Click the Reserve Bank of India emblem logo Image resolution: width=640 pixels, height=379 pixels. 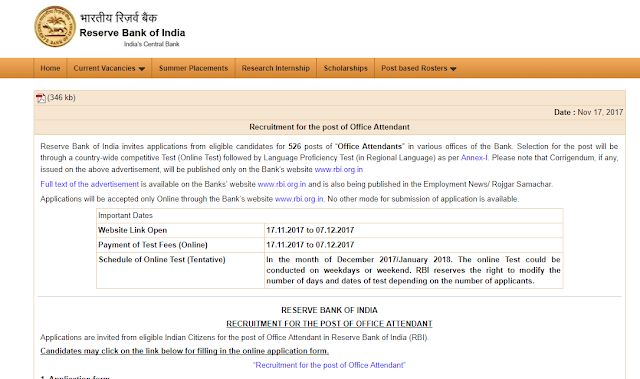(55, 27)
